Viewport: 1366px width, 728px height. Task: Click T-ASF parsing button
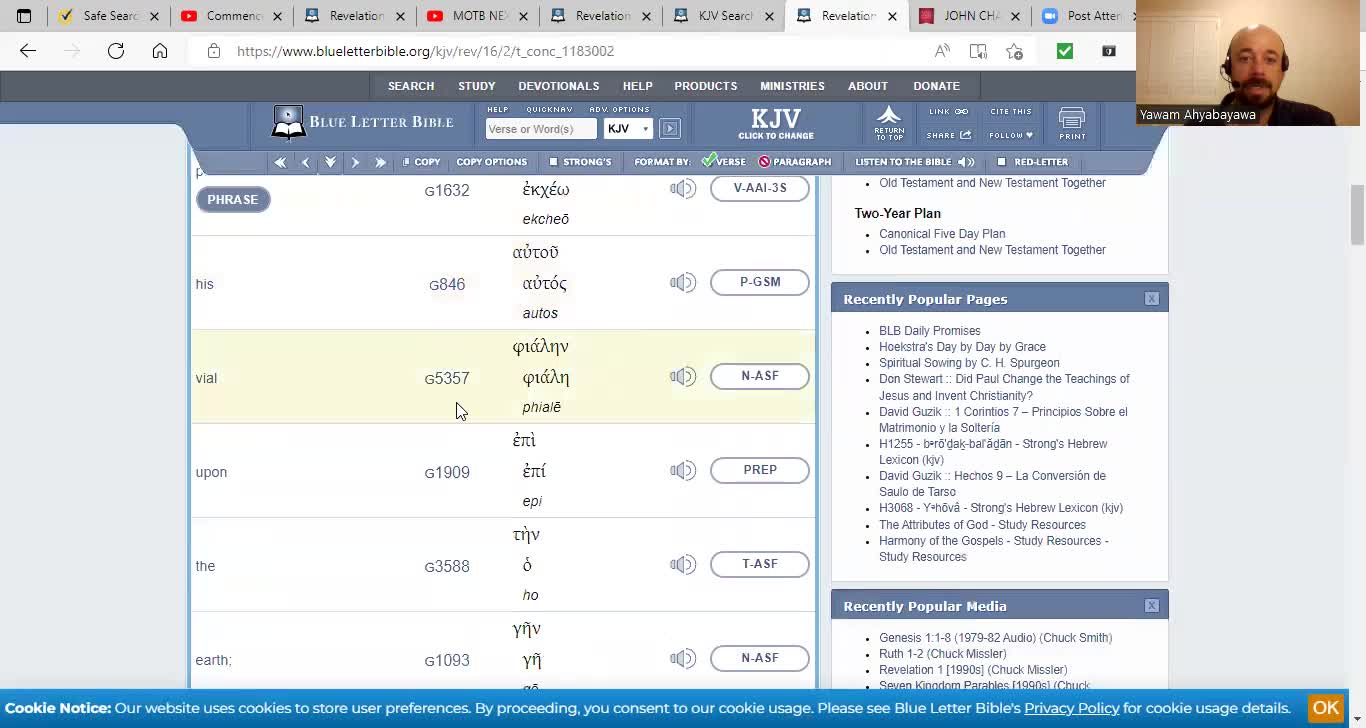(760, 564)
